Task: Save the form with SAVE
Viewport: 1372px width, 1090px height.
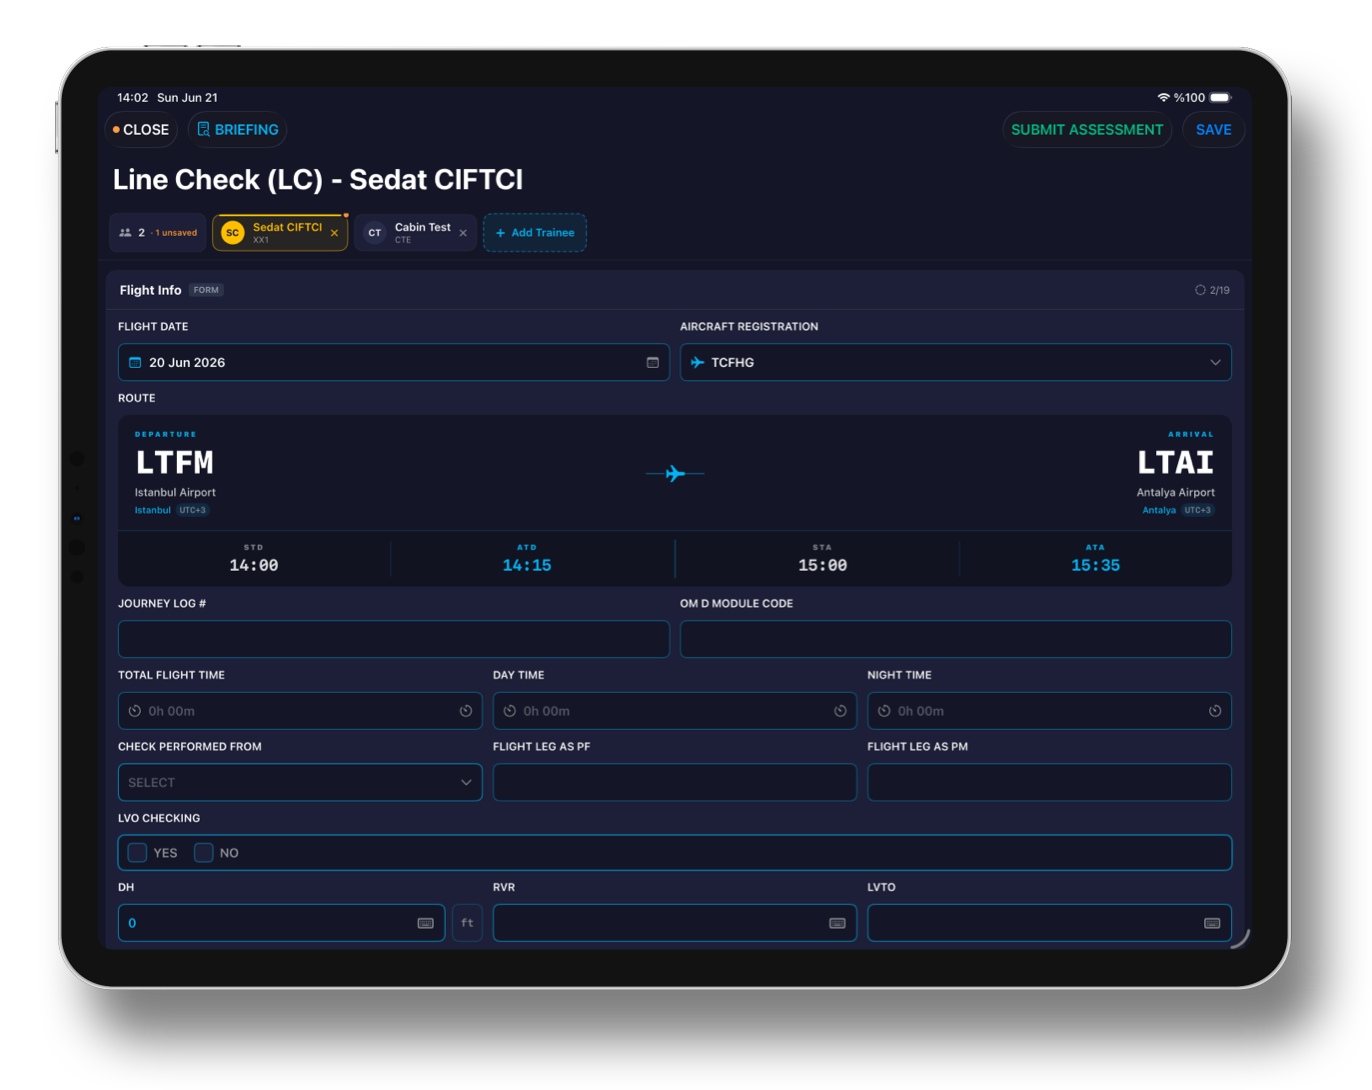Action: pos(1213,130)
